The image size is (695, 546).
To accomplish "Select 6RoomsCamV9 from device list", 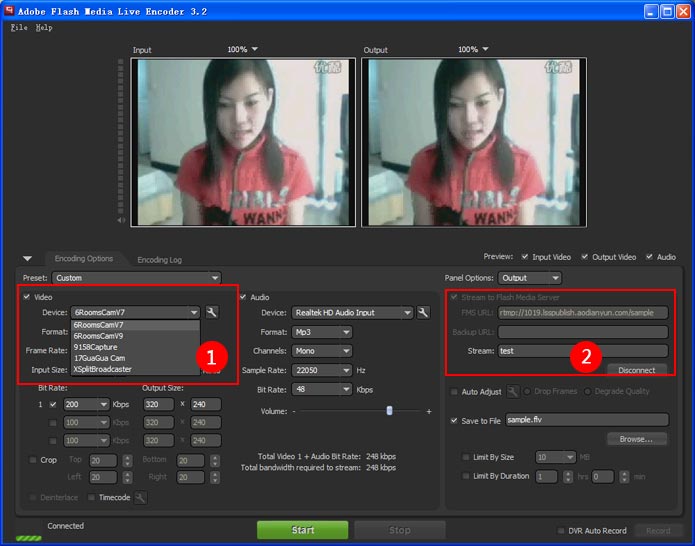I will point(135,336).
